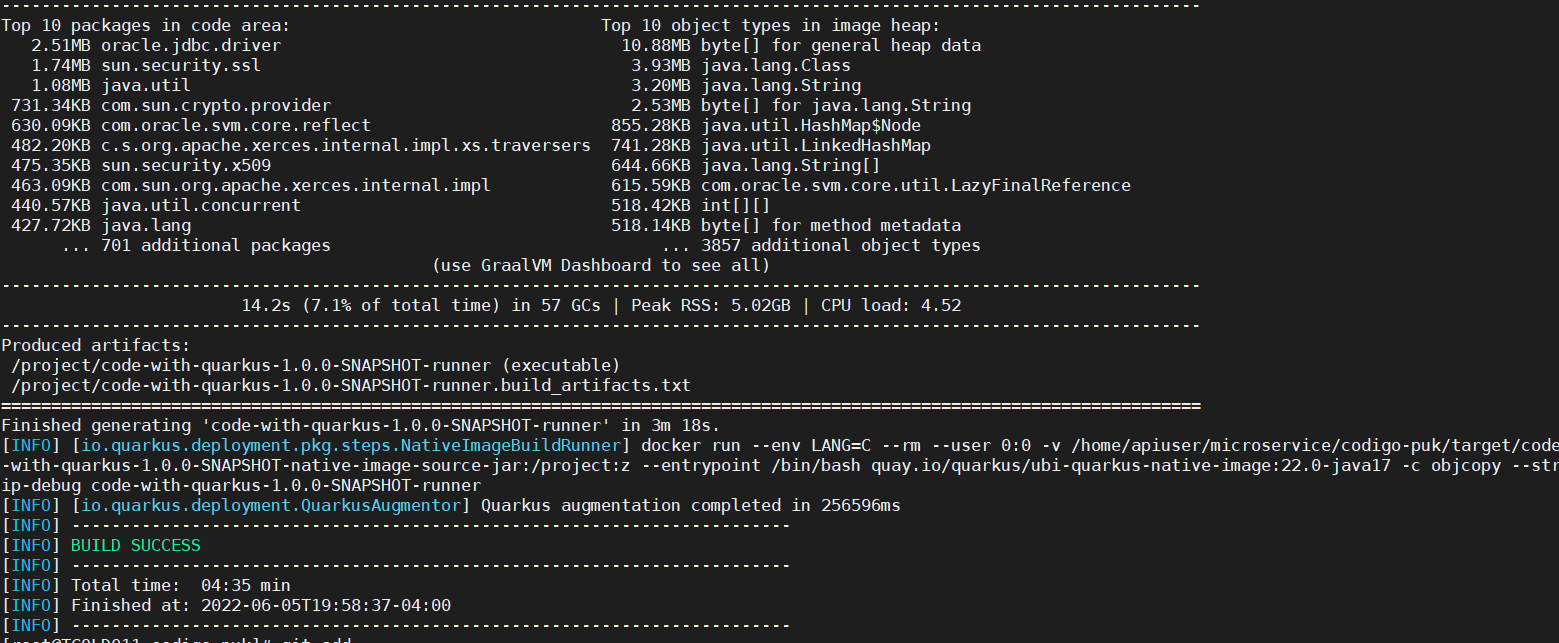Click 'com.oracle.svm.core.util.LazyFinalReference' text
The width and height of the screenshot is (1559, 643).
pyautogui.click(x=916, y=186)
